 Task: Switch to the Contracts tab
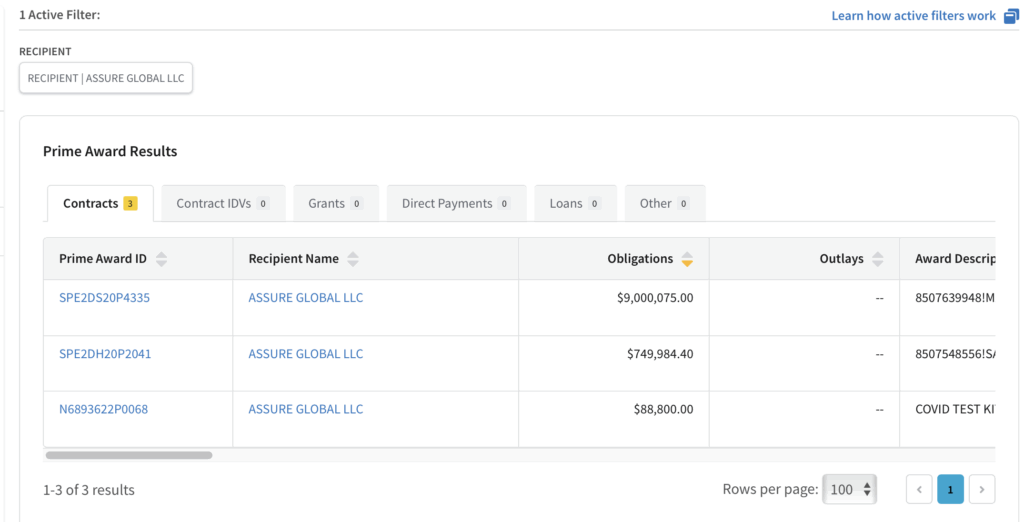tap(101, 203)
